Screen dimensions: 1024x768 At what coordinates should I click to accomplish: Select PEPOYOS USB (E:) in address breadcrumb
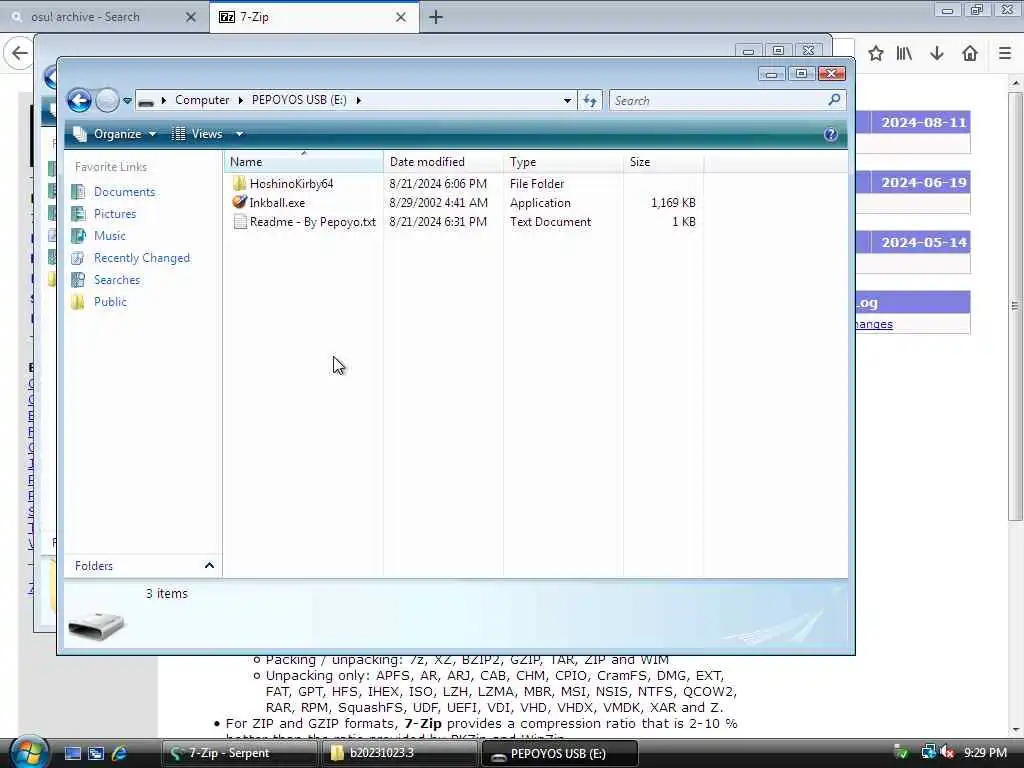pos(299,100)
